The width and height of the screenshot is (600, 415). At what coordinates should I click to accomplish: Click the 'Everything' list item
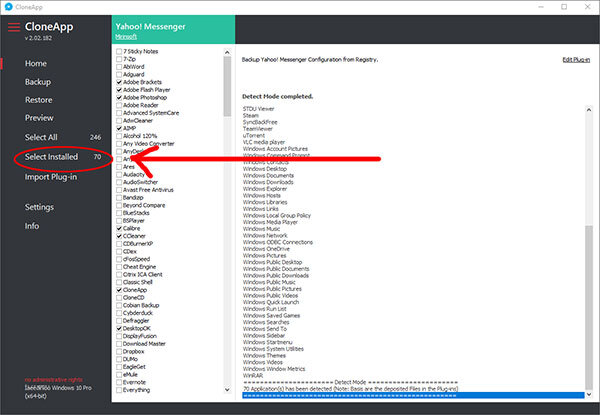coord(136,390)
